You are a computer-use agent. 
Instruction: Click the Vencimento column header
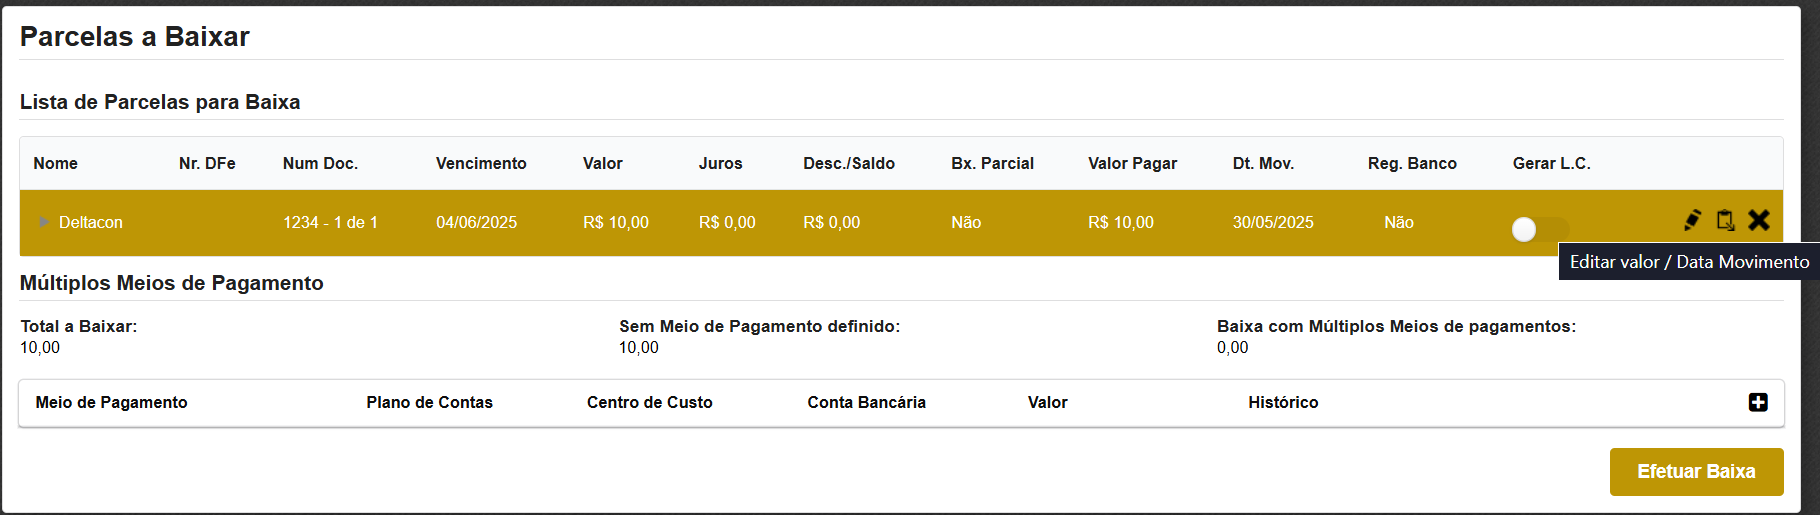[x=481, y=163]
